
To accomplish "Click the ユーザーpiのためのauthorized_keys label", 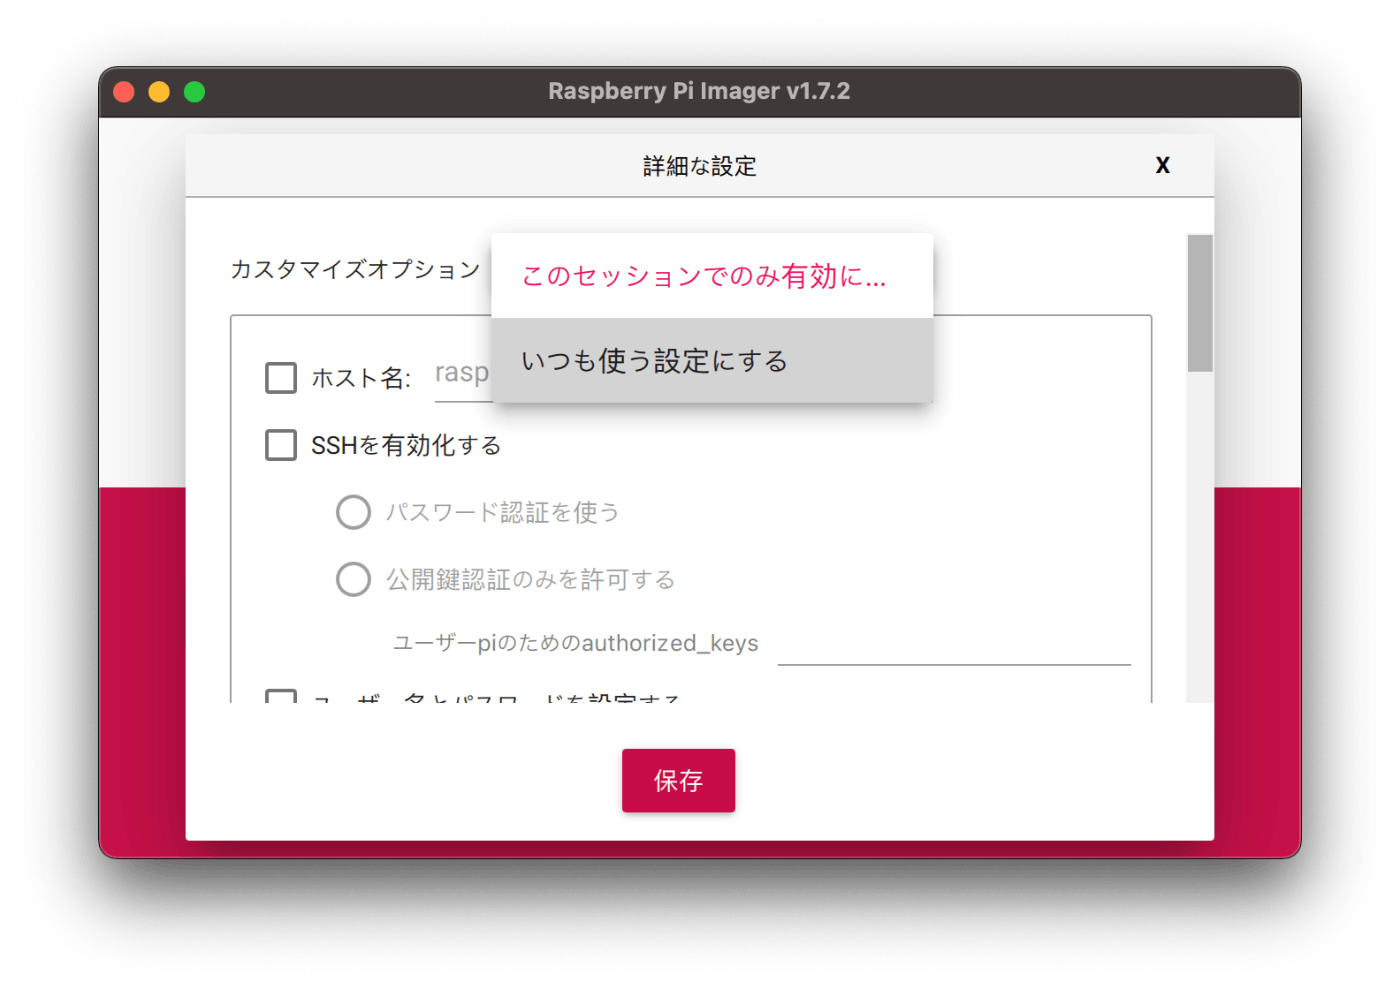I will pos(576,643).
